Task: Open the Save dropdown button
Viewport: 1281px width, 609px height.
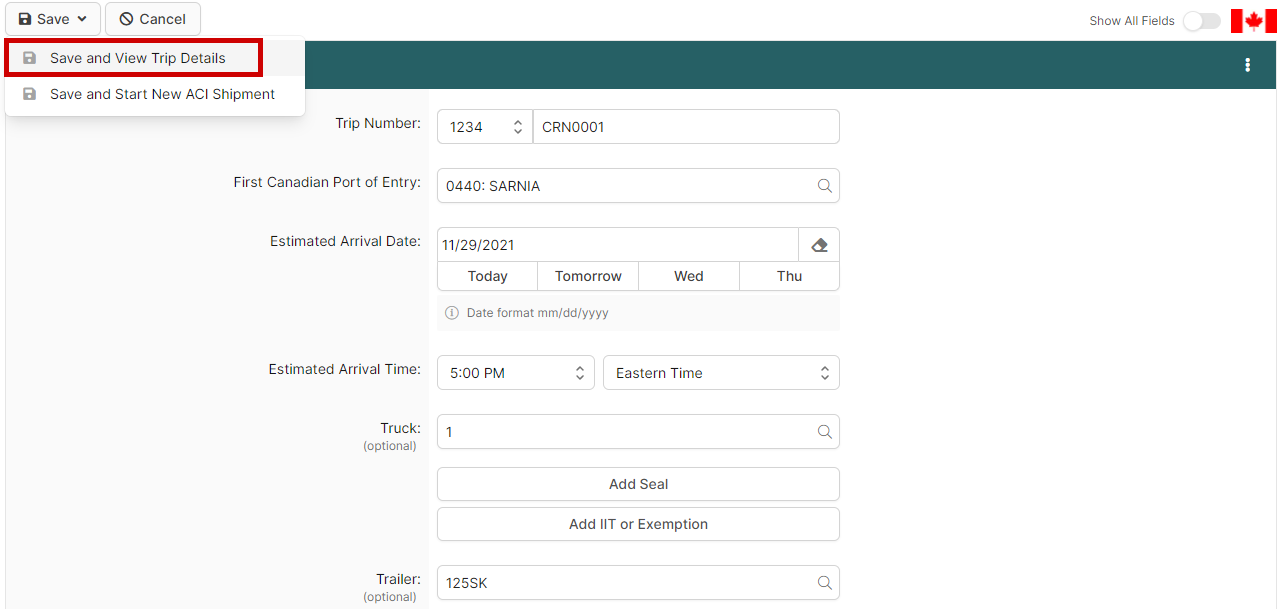Action: pos(53,19)
